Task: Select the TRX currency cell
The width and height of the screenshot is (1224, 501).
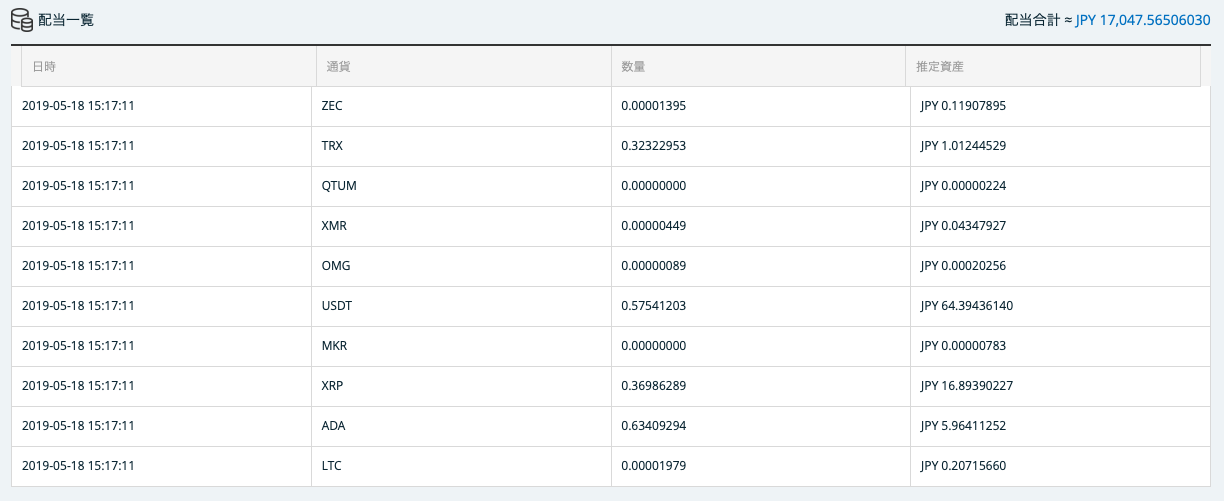Action: (333, 146)
